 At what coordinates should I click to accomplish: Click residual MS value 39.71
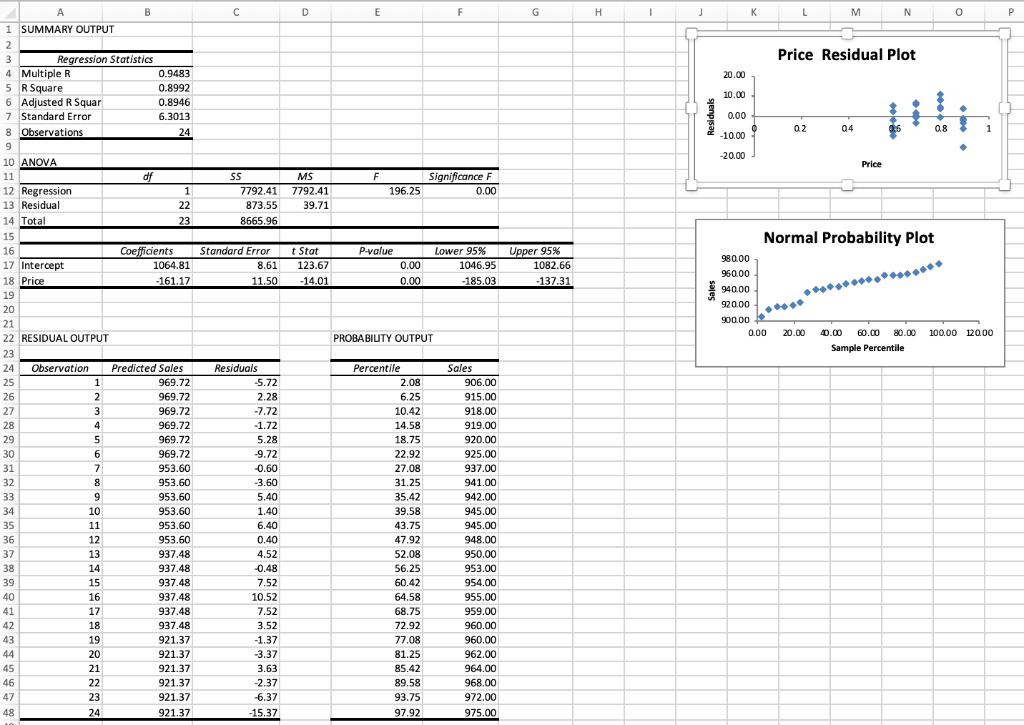[305, 205]
